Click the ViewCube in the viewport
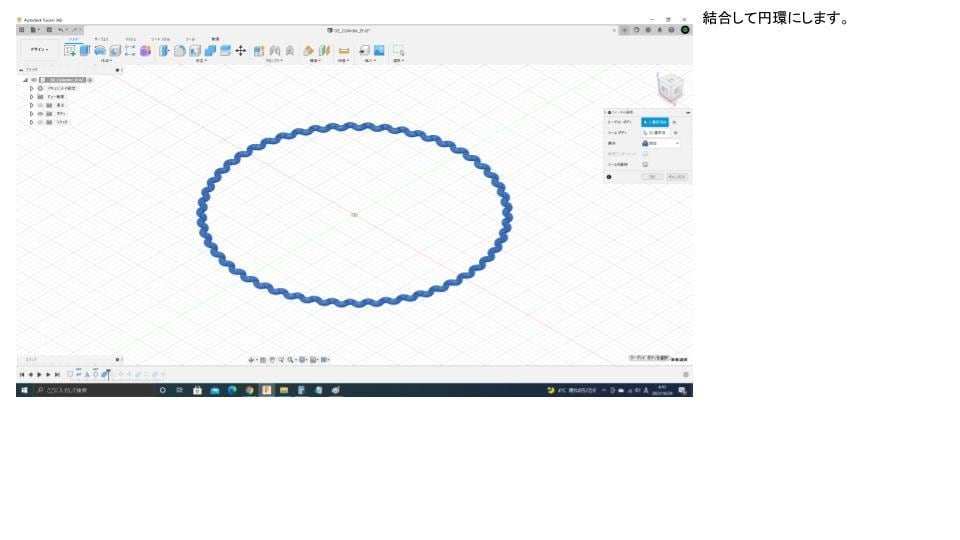The image size is (960, 540). coord(670,88)
